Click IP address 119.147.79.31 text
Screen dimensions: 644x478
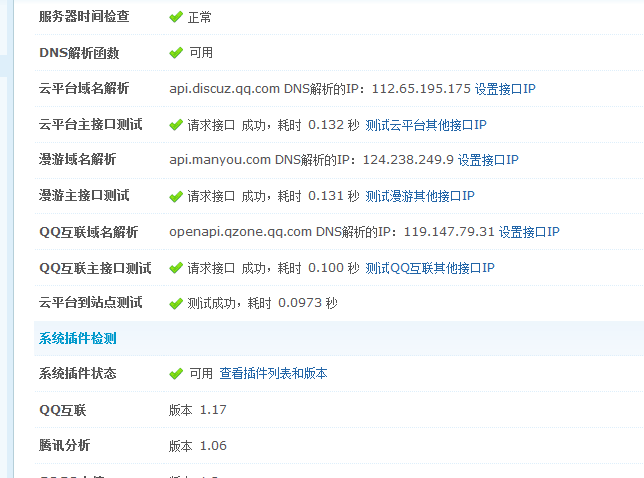coord(449,232)
